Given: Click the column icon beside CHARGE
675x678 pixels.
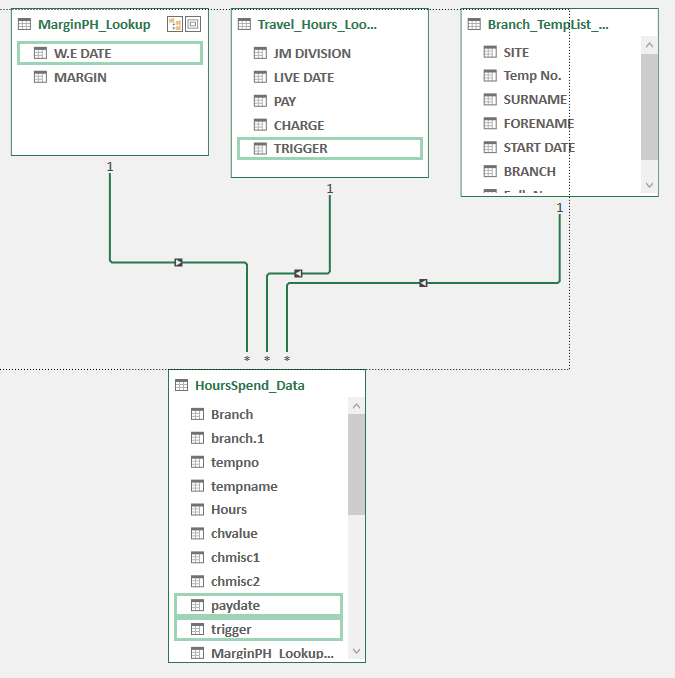Looking at the screenshot, I should (260, 125).
